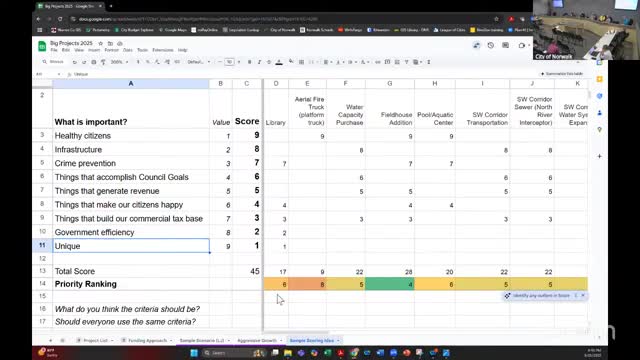Switch to the Aggressive Growth sheet tab
The width and height of the screenshot is (640, 360).
[257, 340]
